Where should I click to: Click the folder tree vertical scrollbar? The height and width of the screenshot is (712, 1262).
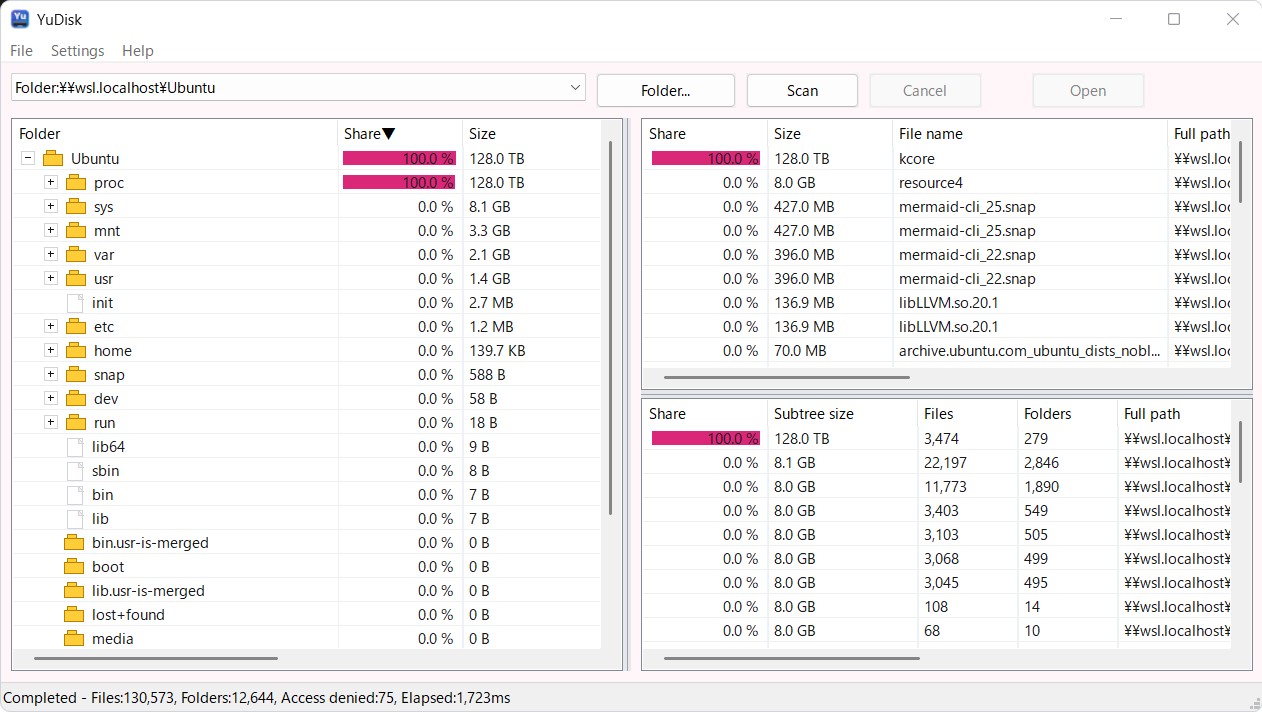610,329
